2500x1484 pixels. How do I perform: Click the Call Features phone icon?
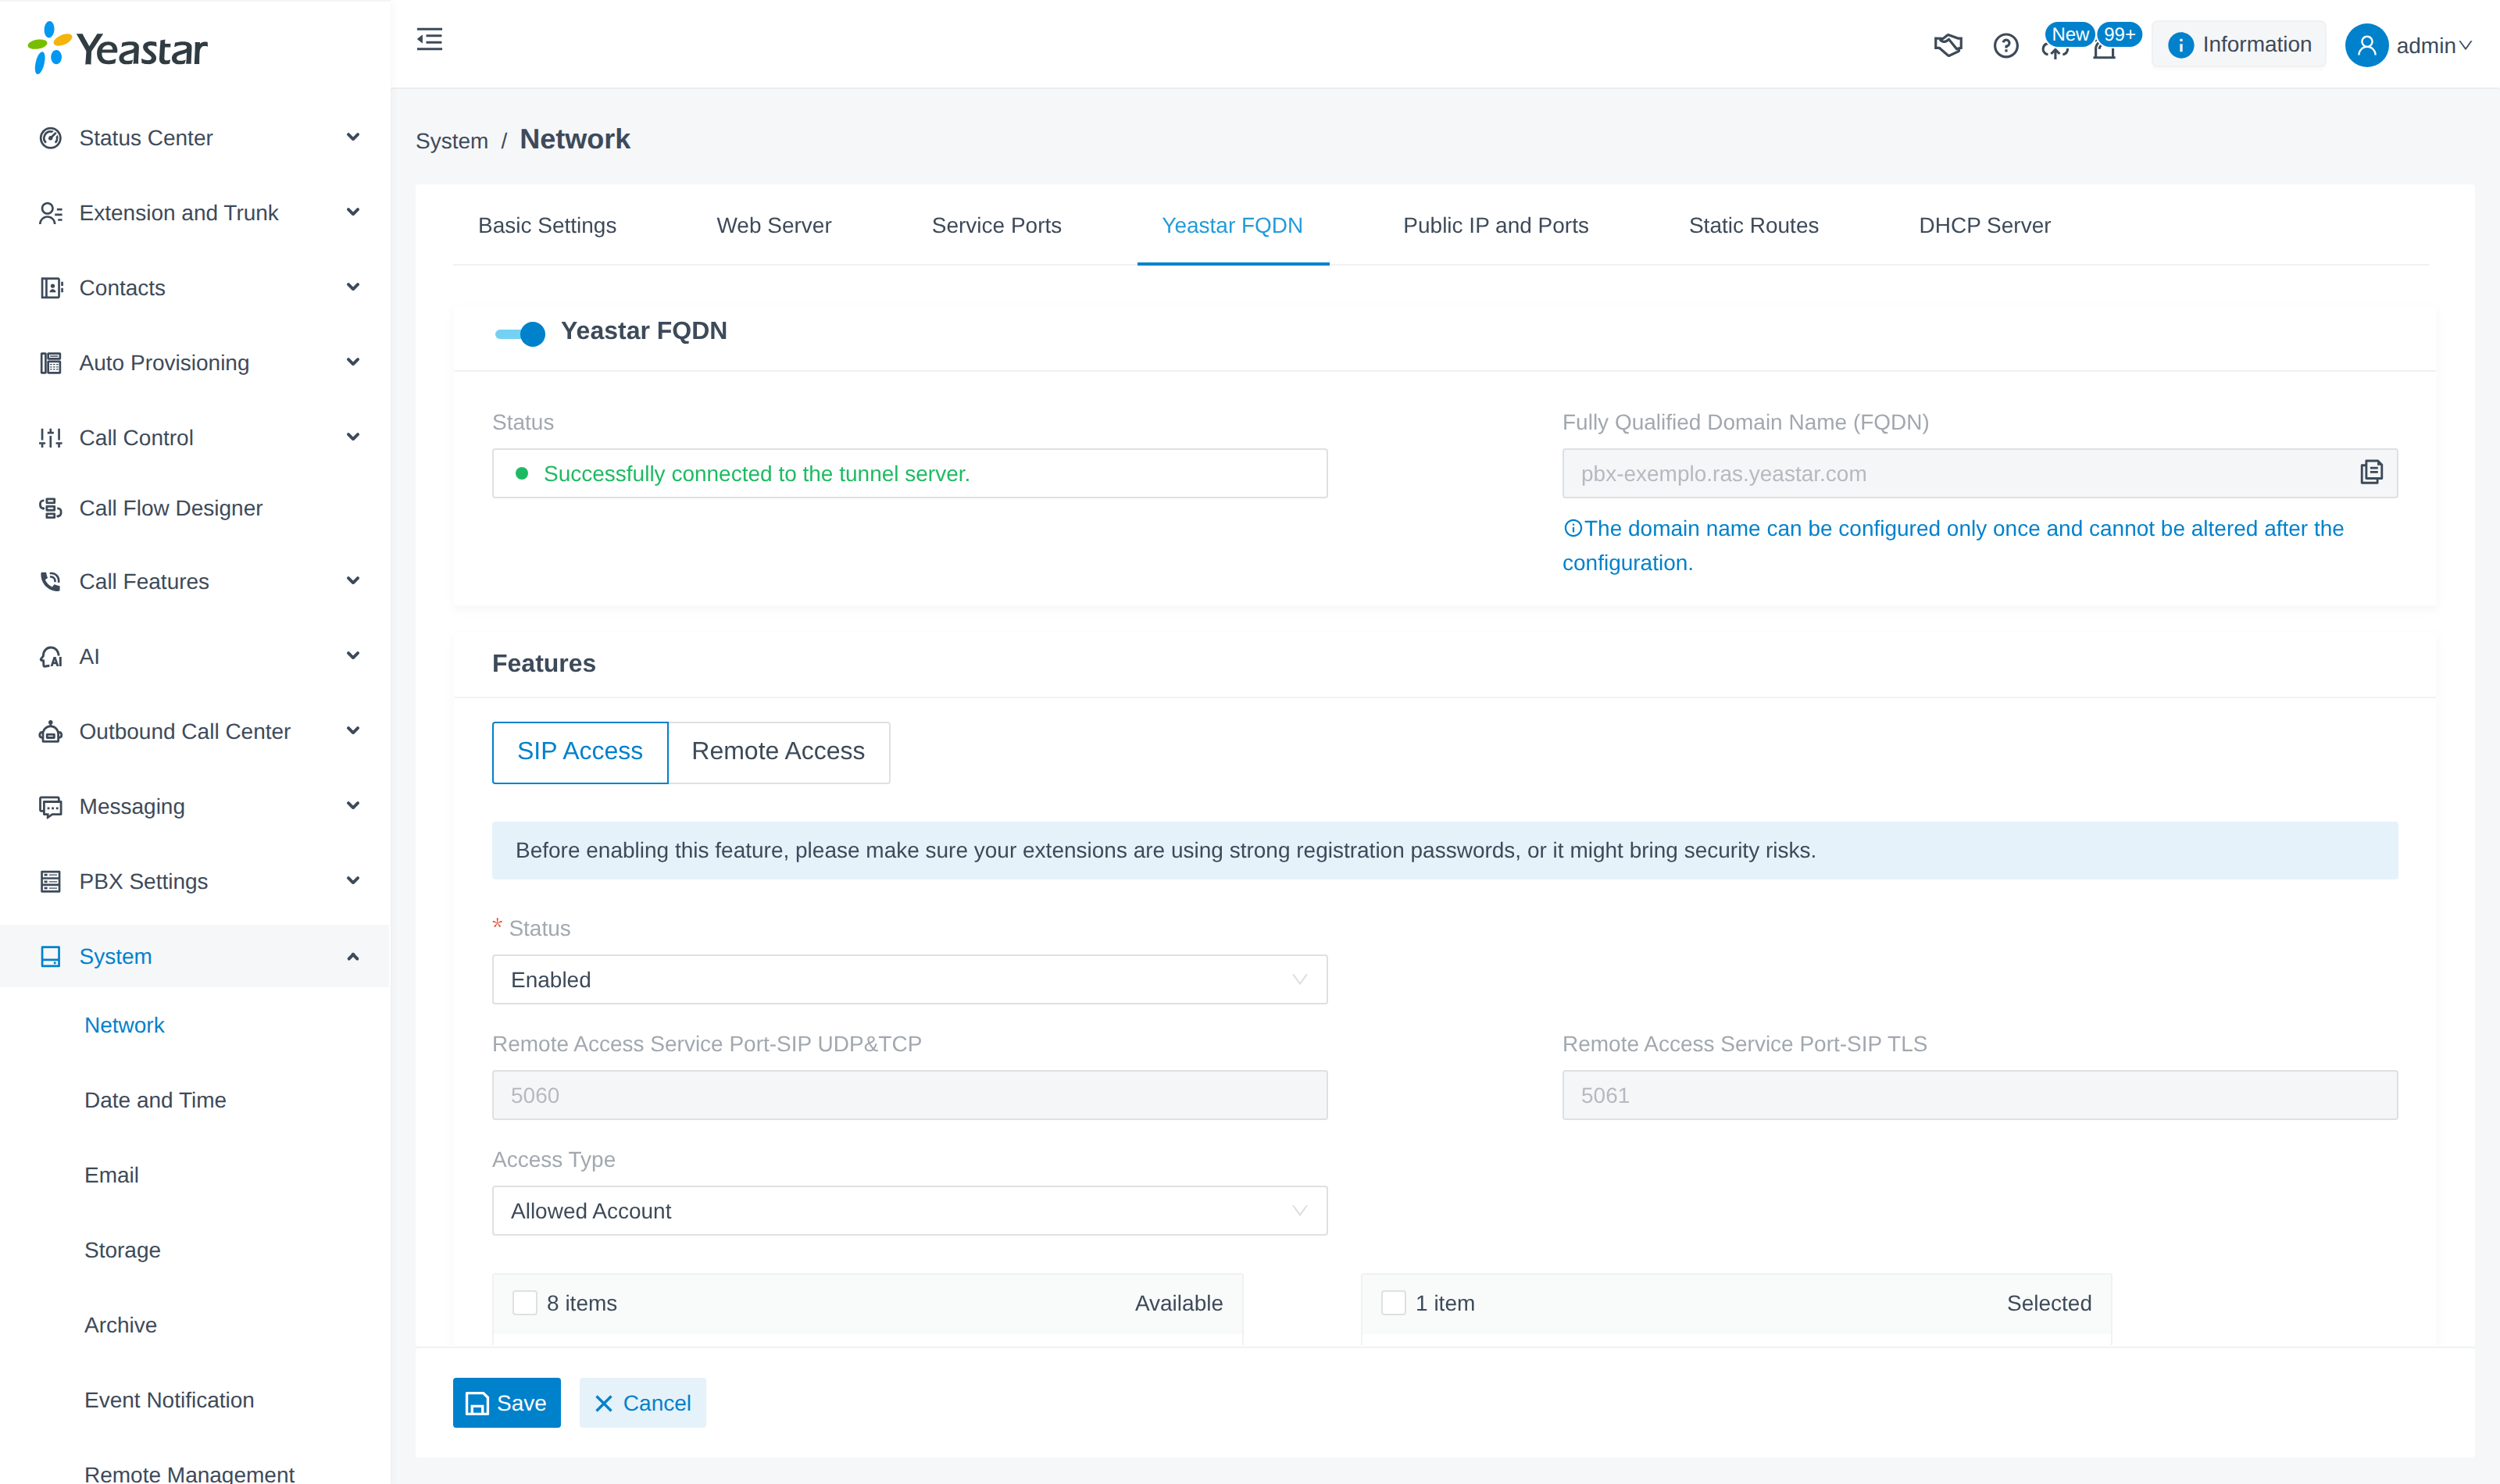tap(50, 581)
